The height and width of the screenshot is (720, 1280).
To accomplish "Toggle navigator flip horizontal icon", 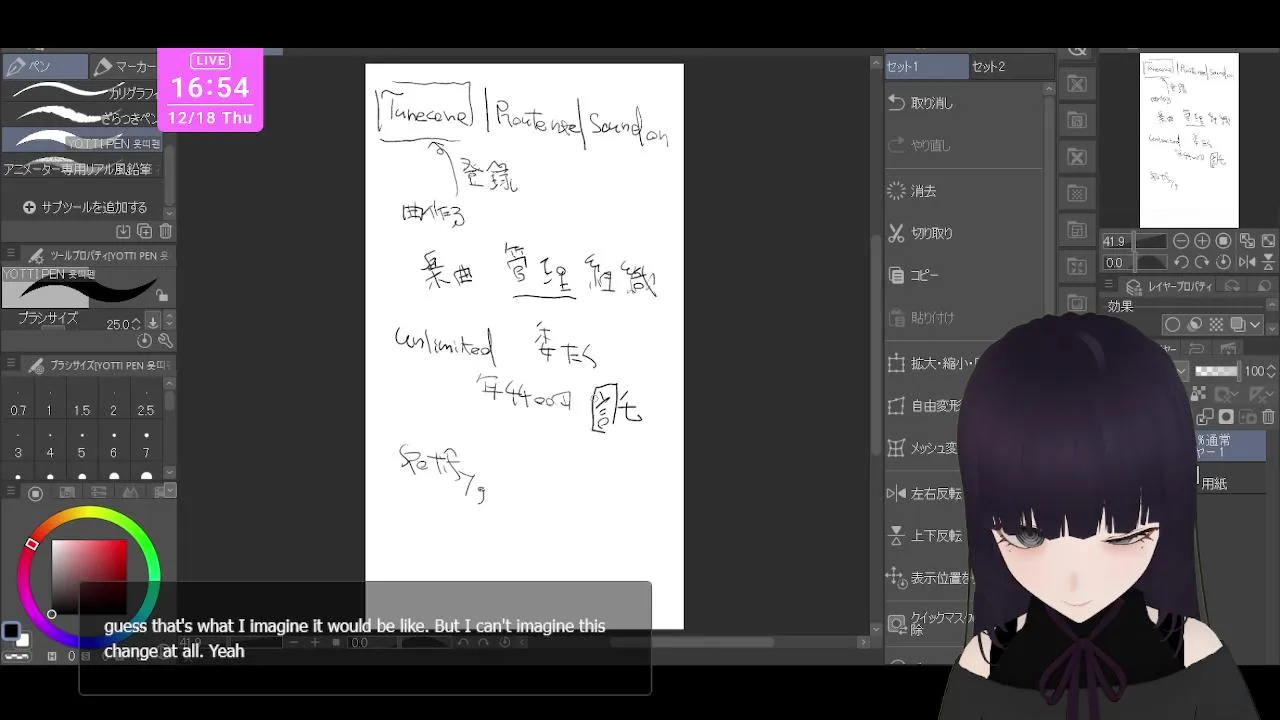I will coord(1247,263).
